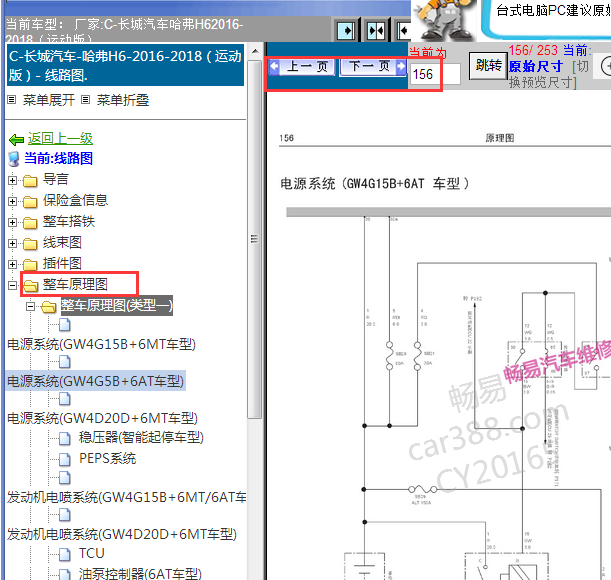Click the computer icon beside 当前:线路图
This screenshot has height=580, width=611.
[14, 159]
